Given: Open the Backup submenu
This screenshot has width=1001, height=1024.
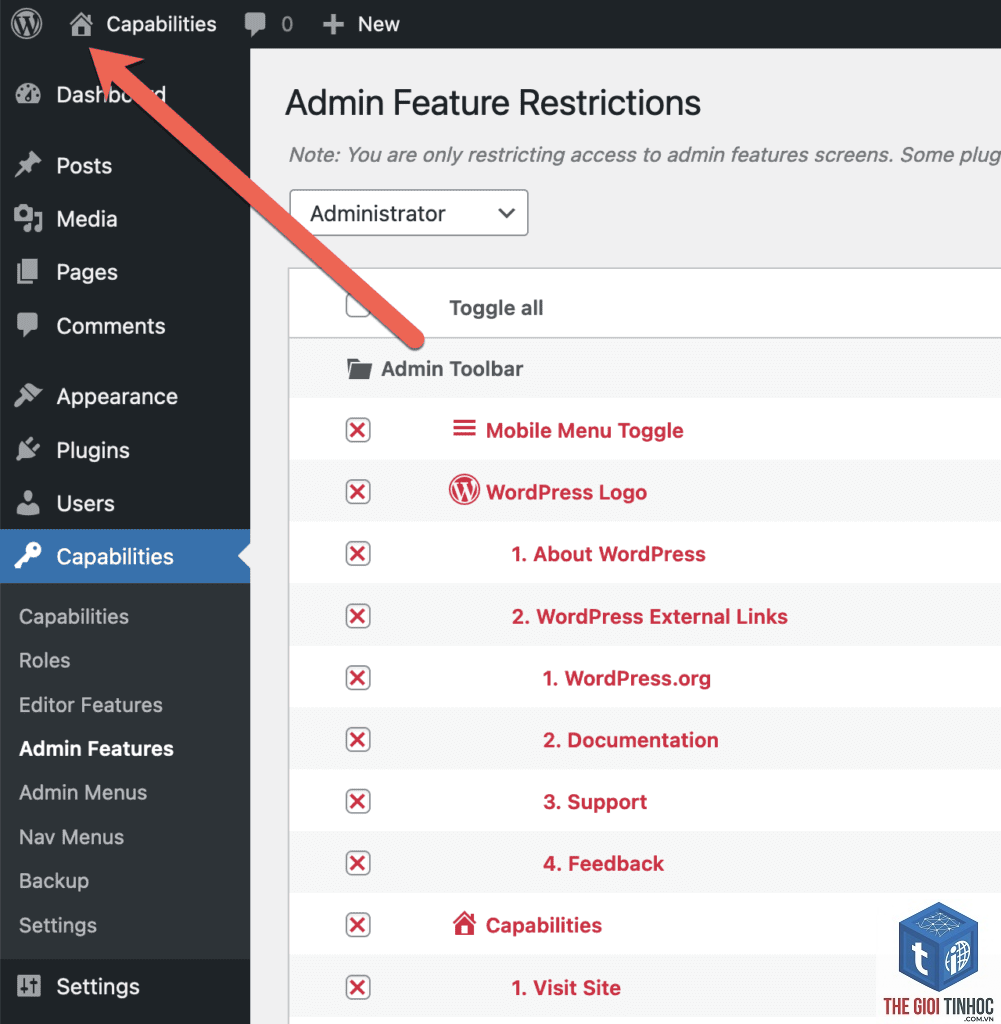Looking at the screenshot, I should [54, 881].
